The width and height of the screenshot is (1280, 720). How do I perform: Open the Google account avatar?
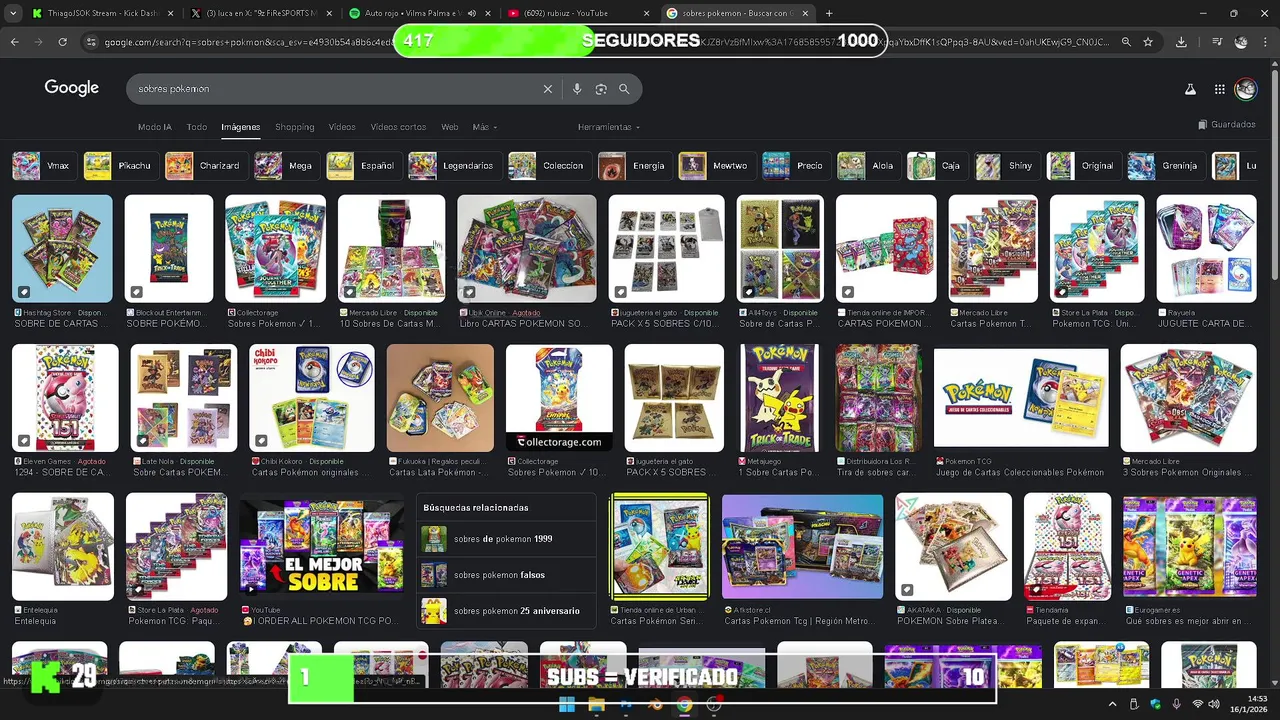click(1245, 89)
